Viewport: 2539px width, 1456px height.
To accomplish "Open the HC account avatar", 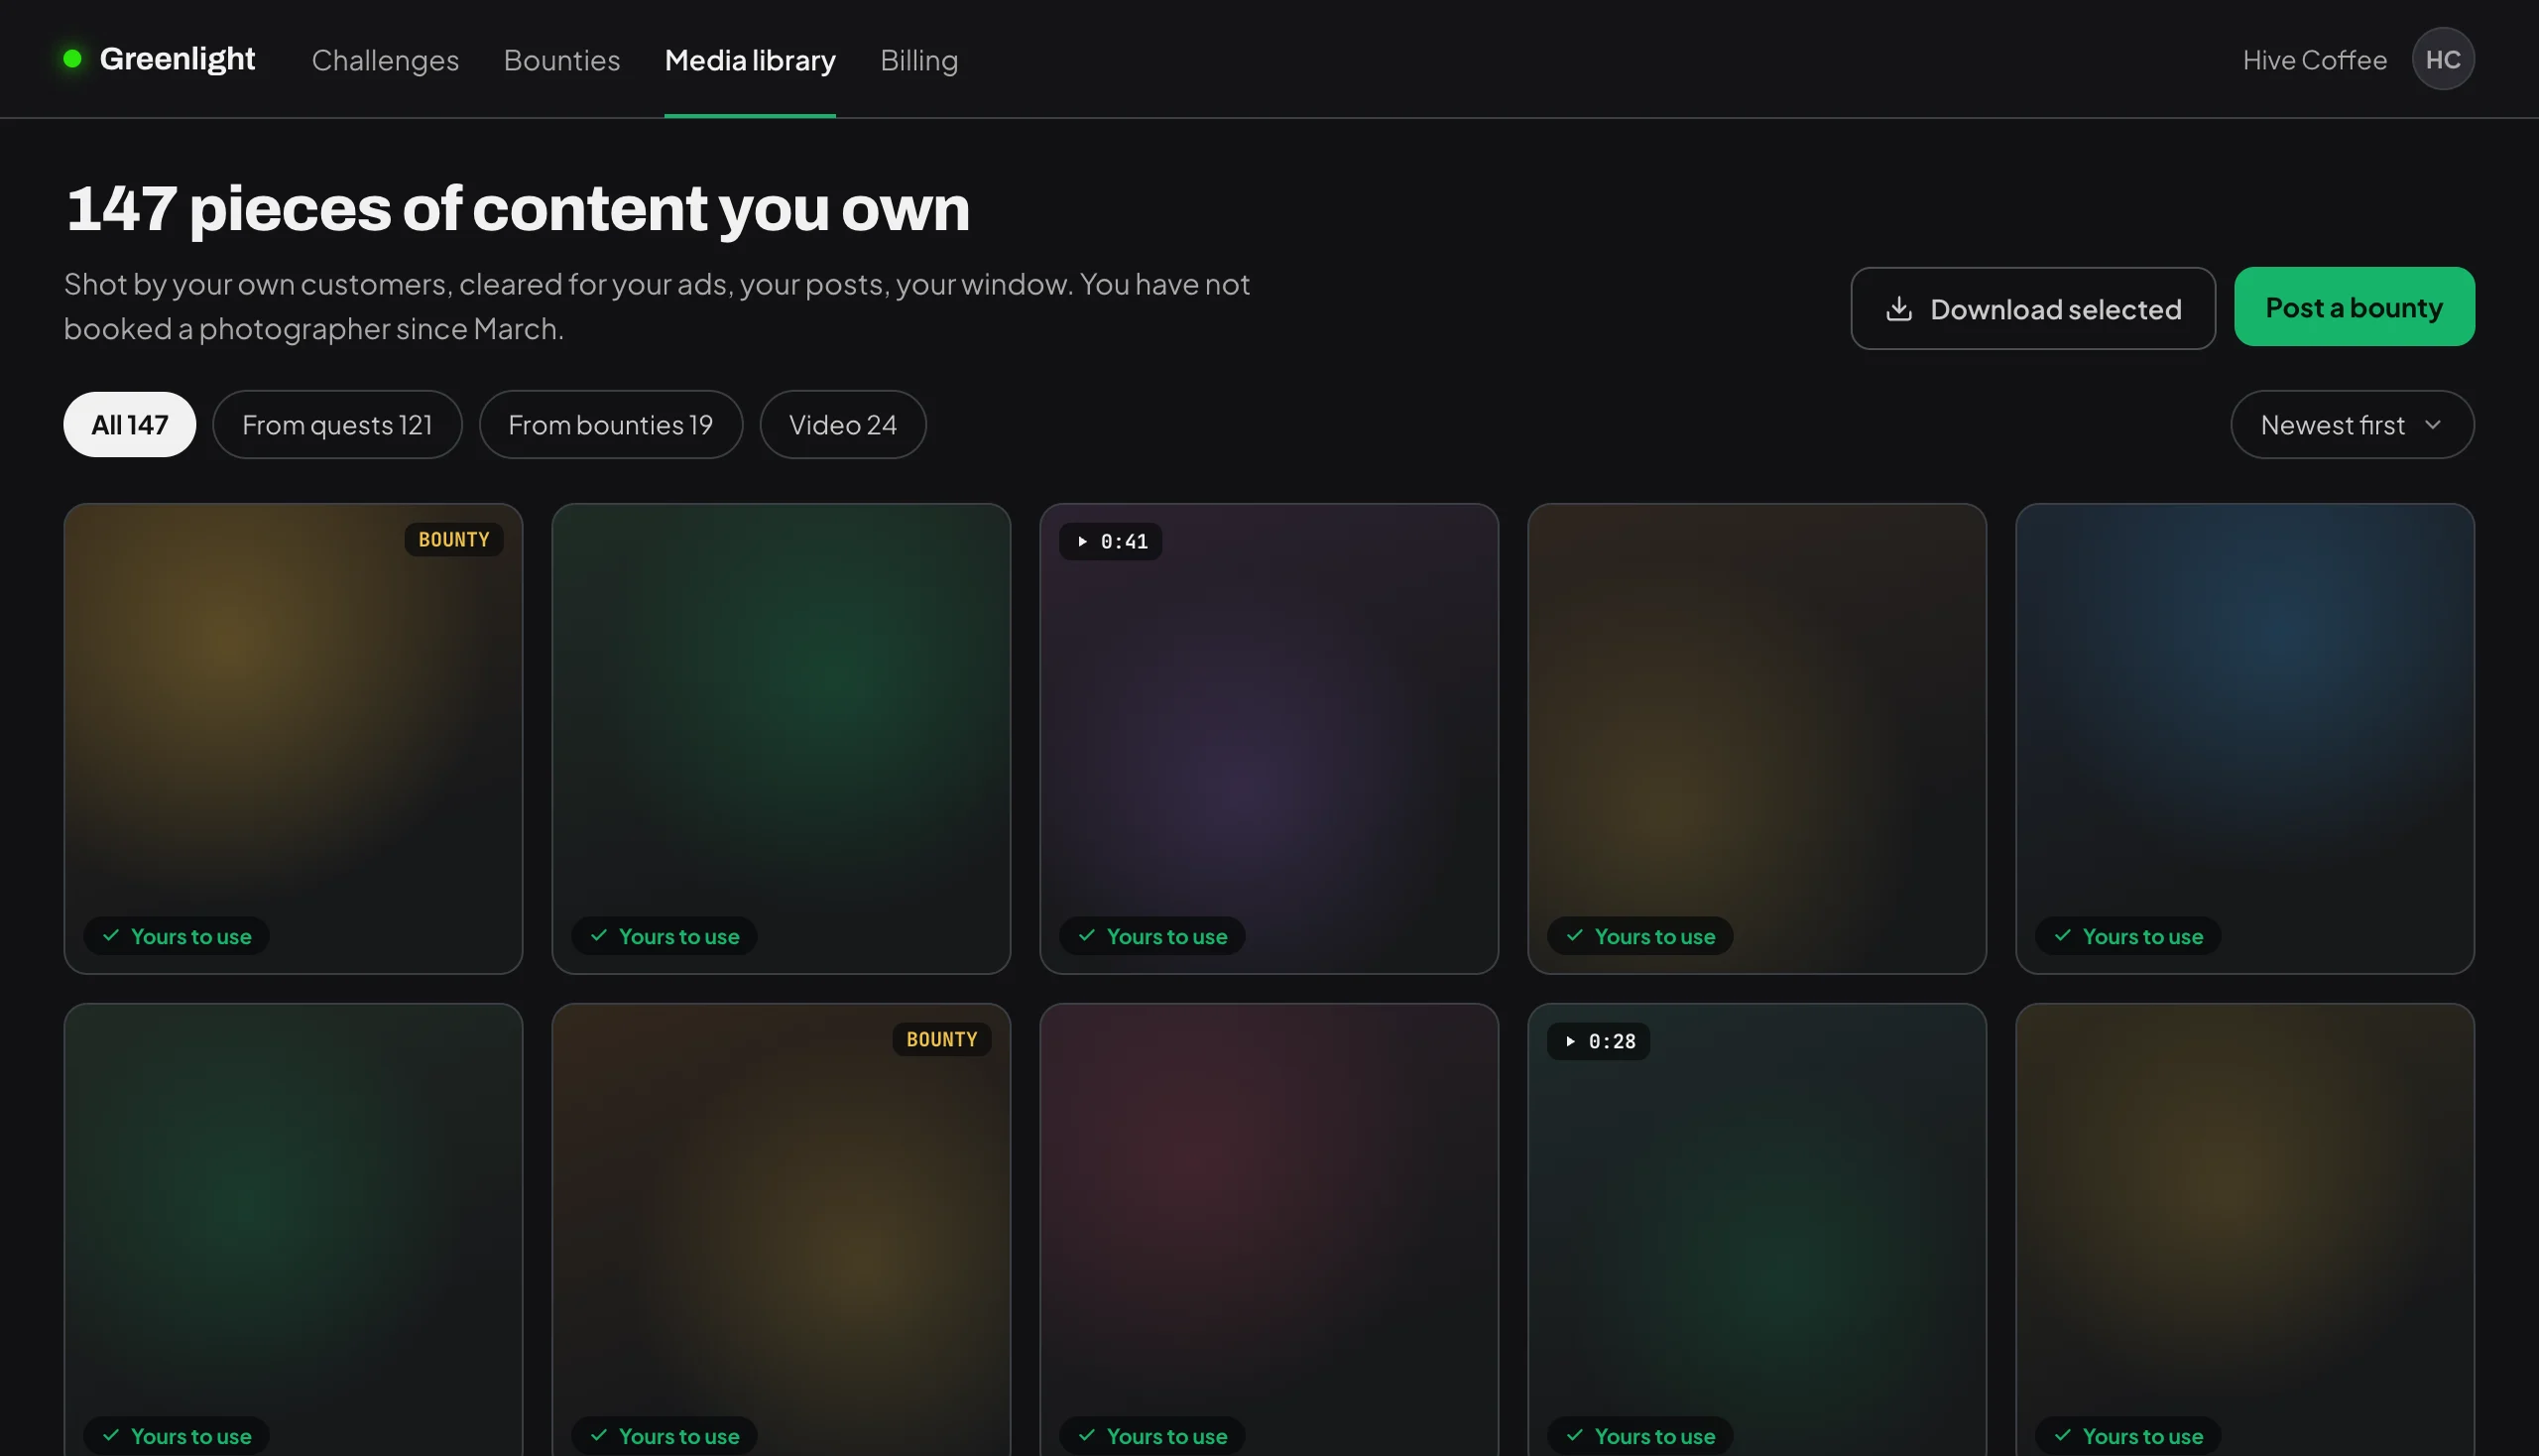I will tap(2442, 59).
